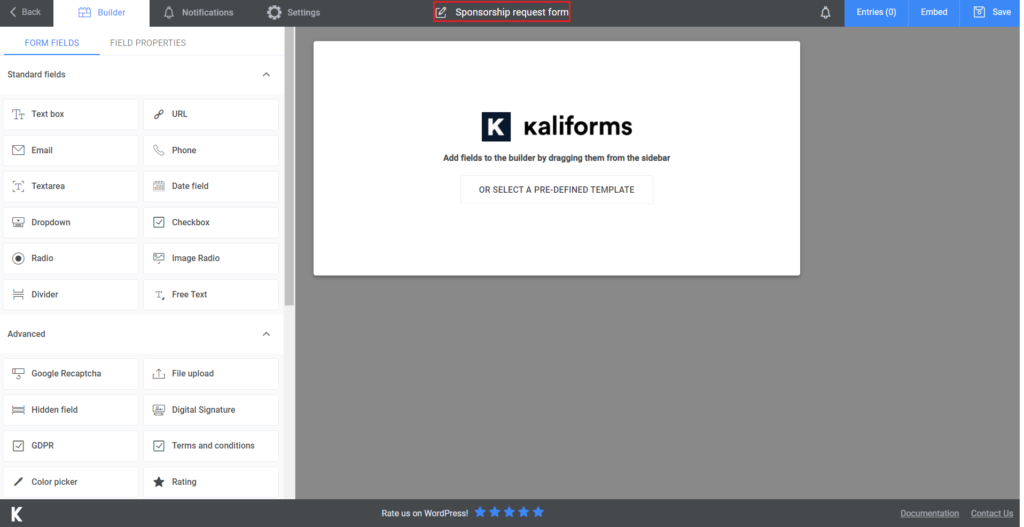The image size is (1024, 527).
Task: Click the Embed button
Action: (934, 12)
